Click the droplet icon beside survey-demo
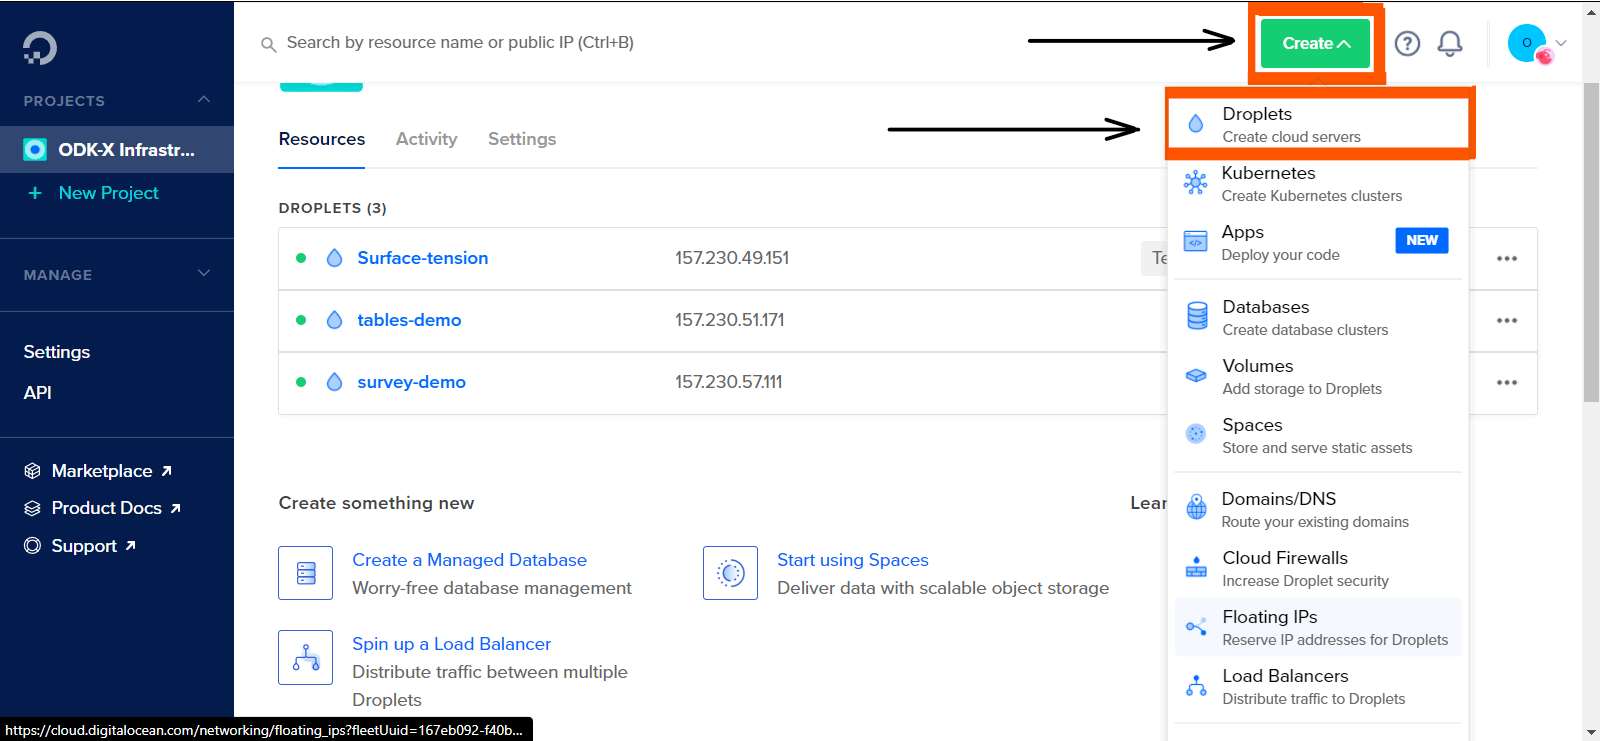The width and height of the screenshot is (1600, 741). 335,382
